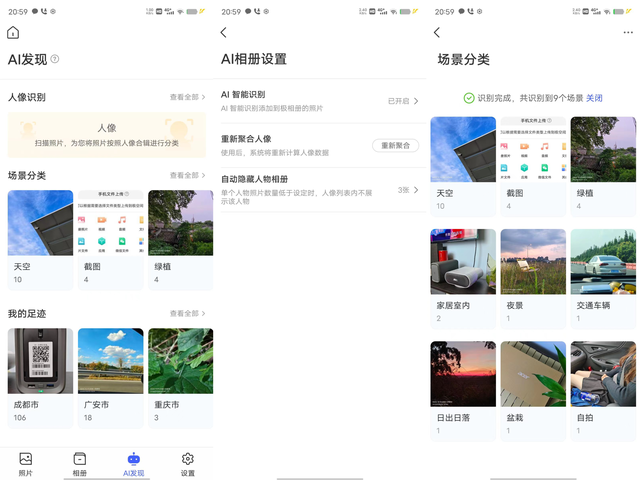Switch to the 相册 tab

coord(80,464)
